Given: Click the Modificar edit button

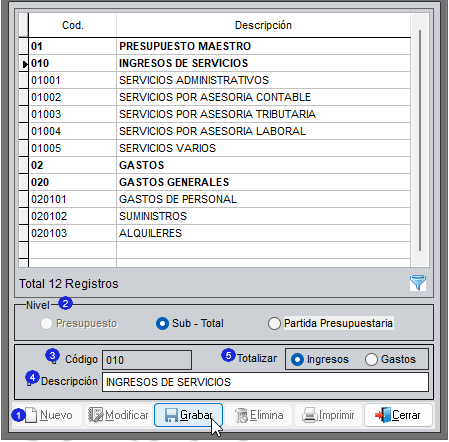Looking at the screenshot, I should coord(118,415).
